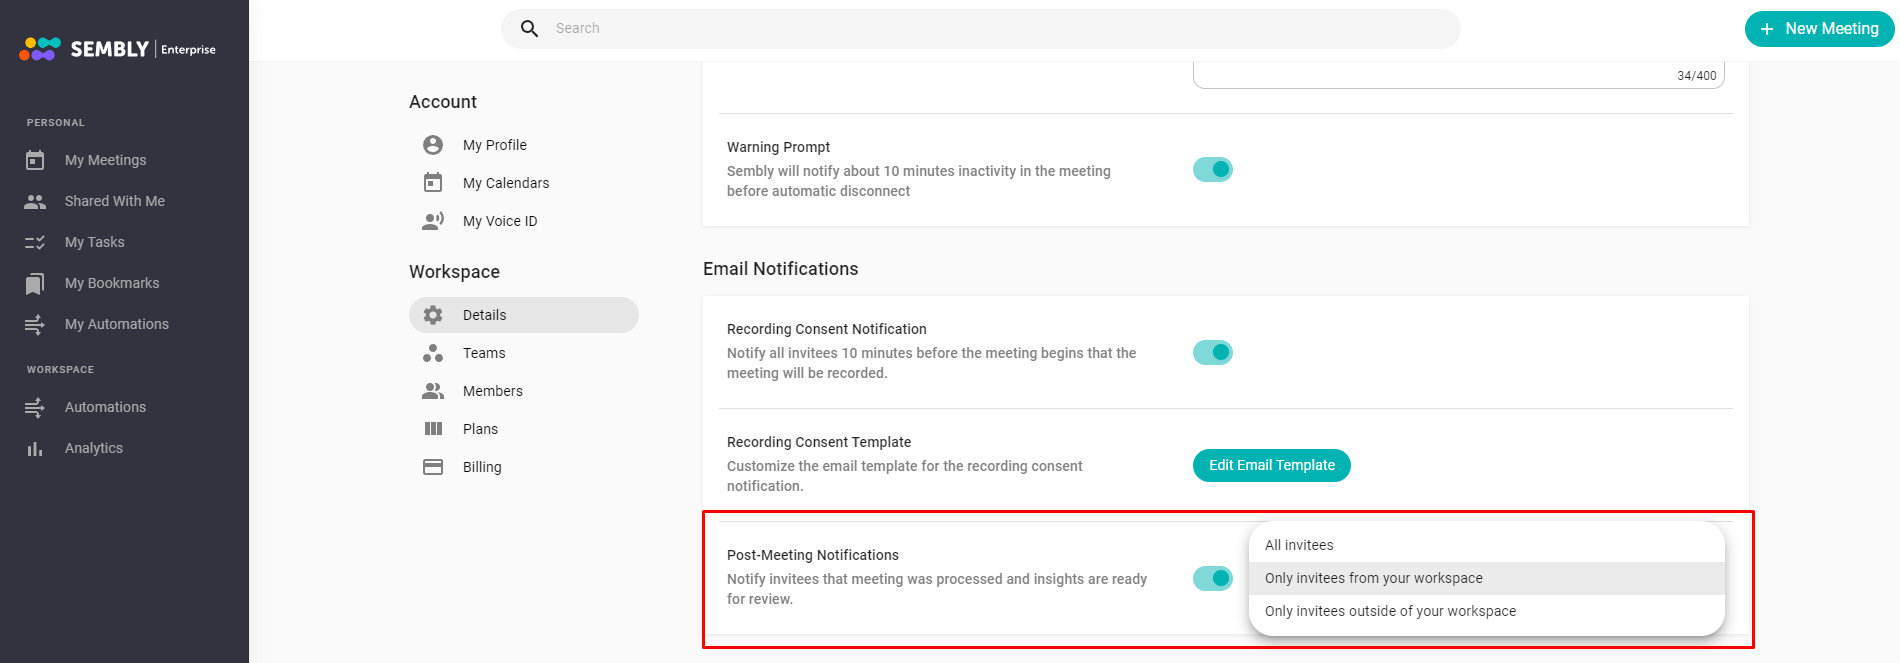Click the Teams icon in settings

(x=433, y=353)
